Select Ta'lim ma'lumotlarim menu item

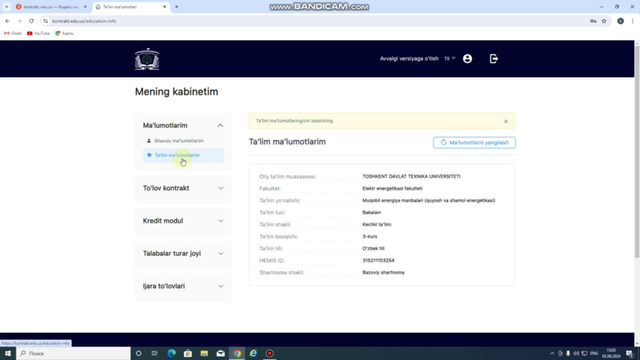[183, 155]
